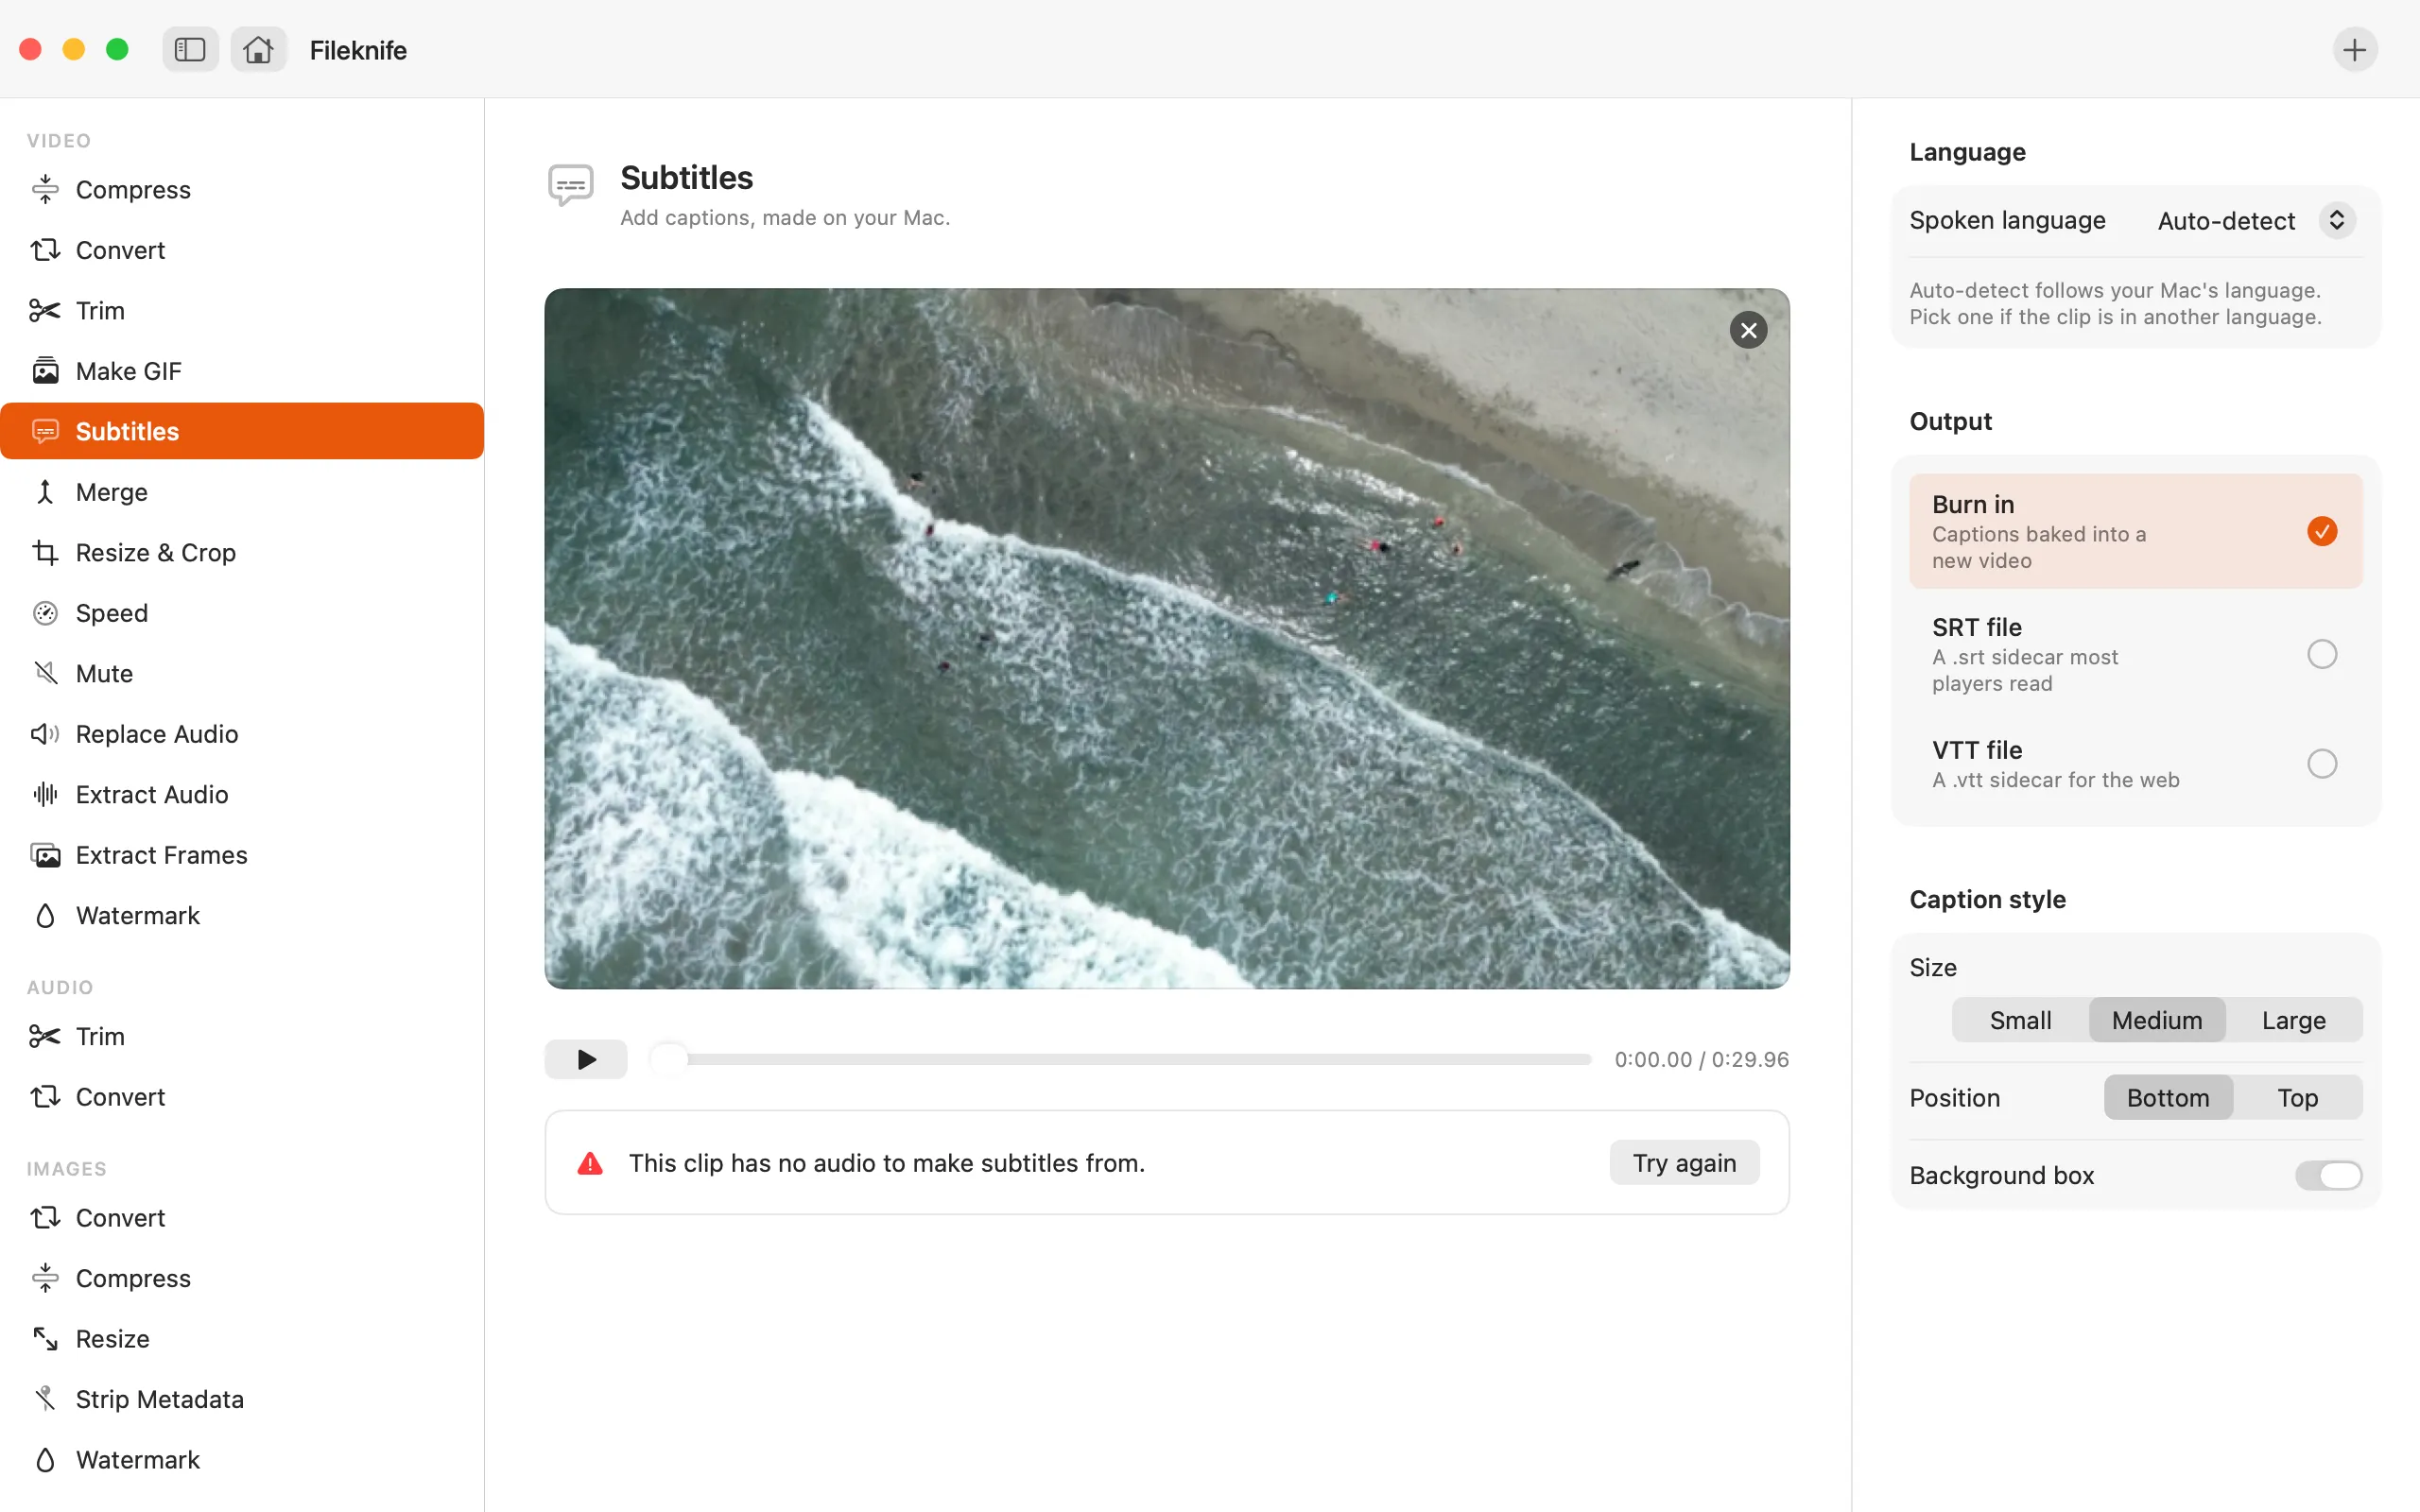Open the images Resize tool

point(242,1339)
